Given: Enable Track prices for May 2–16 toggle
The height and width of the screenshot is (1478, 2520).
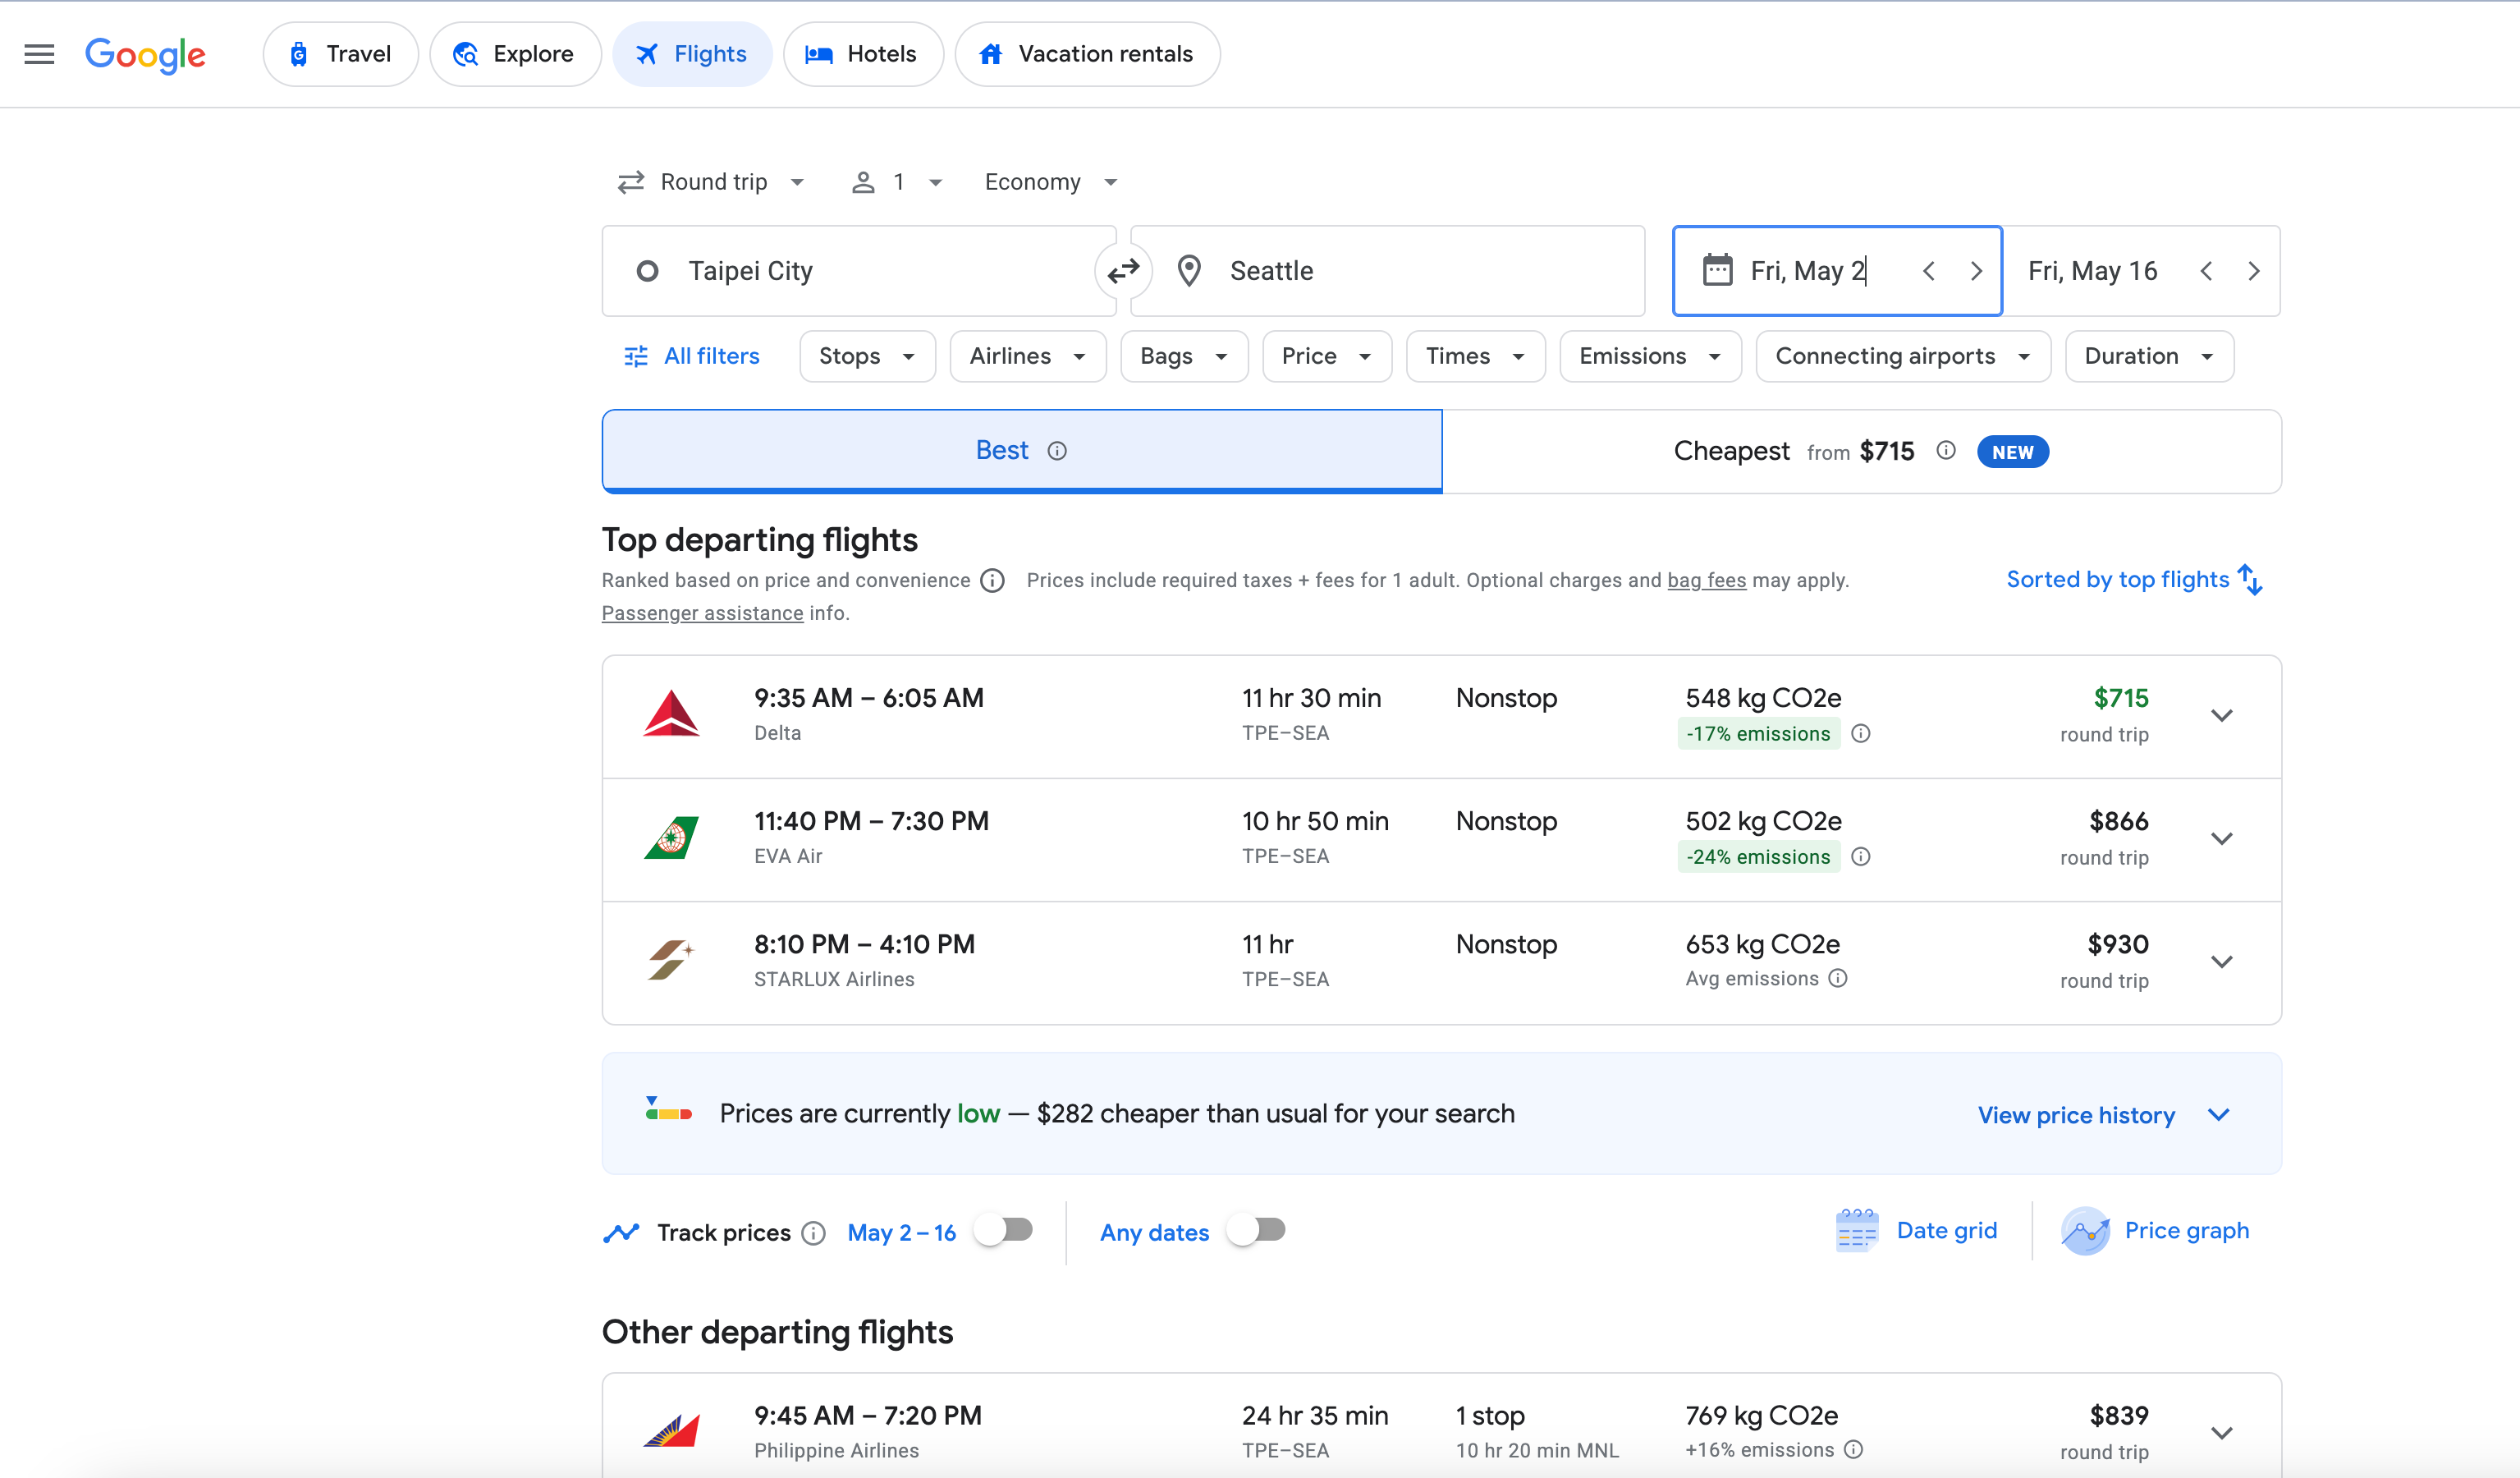Looking at the screenshot, I should (1005, 1230).
